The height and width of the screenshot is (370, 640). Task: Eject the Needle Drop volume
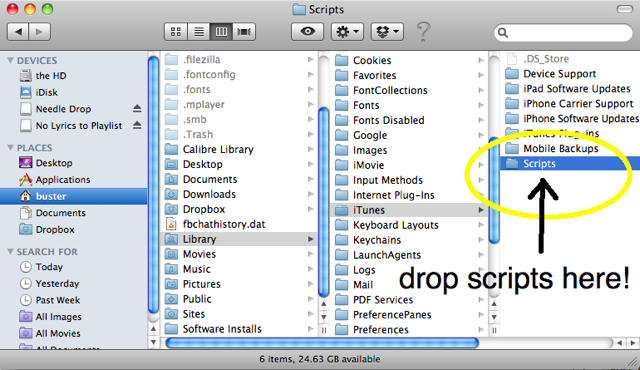[x=137, y=109]
